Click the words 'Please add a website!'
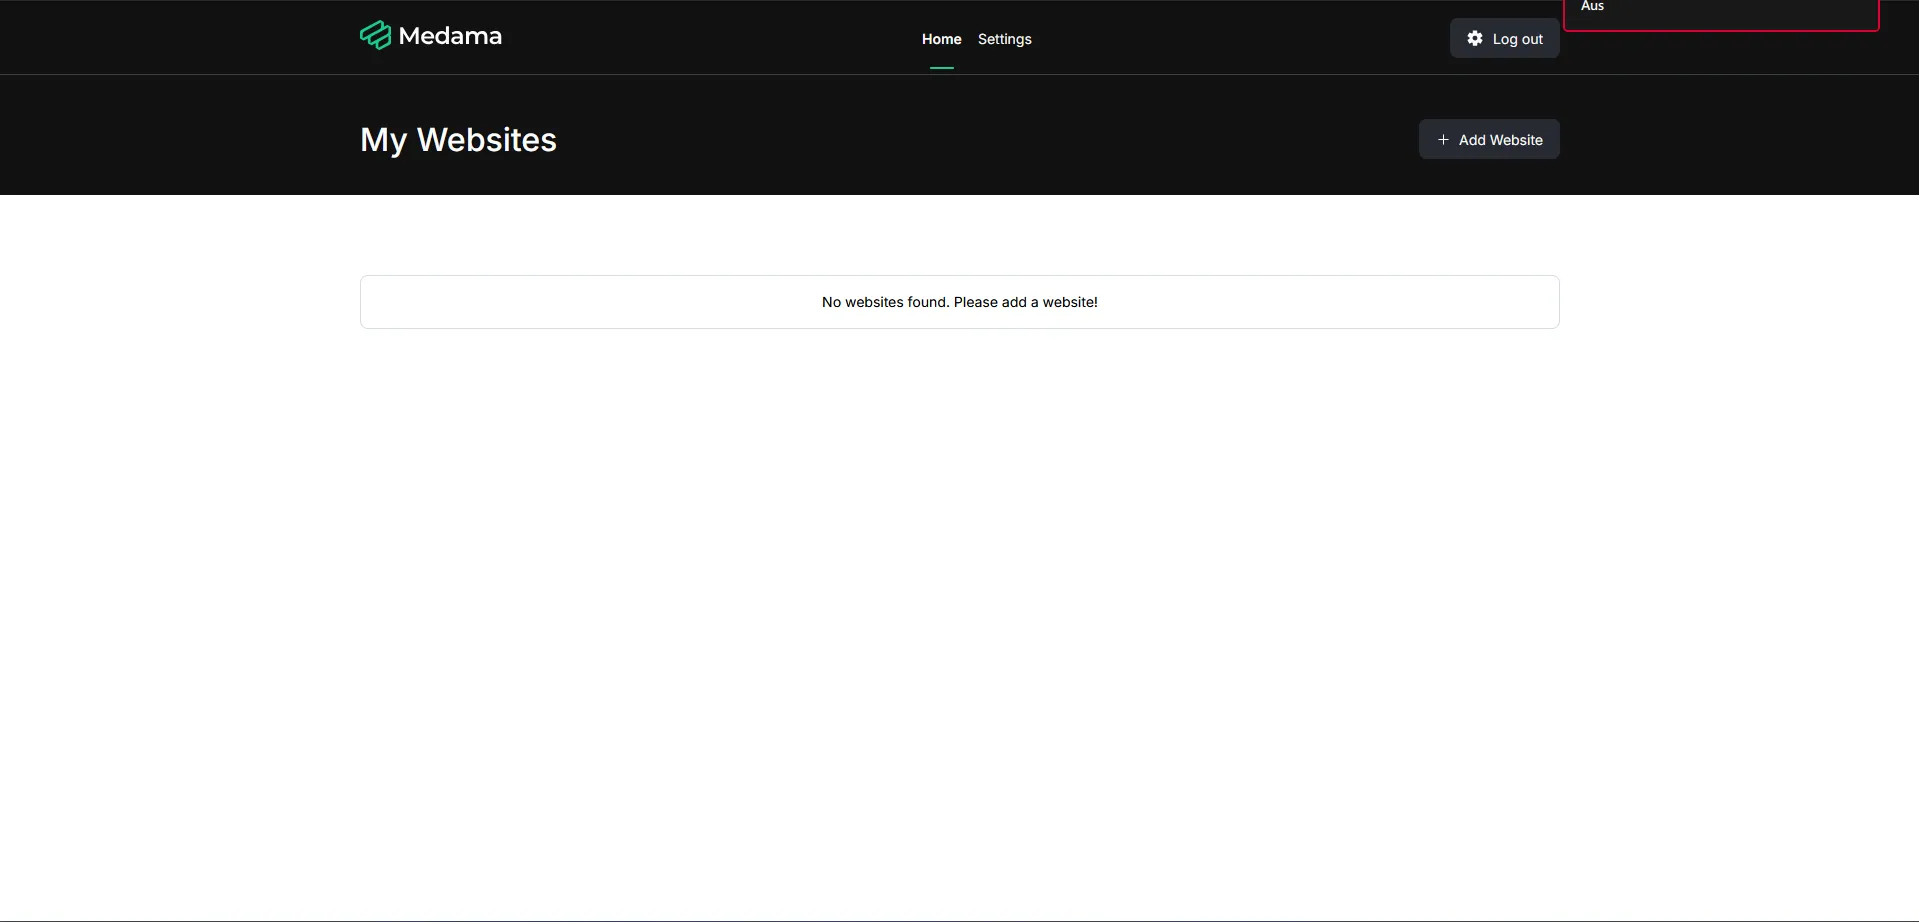This screenshot has height=922, width=1919. click(1025, 302)
